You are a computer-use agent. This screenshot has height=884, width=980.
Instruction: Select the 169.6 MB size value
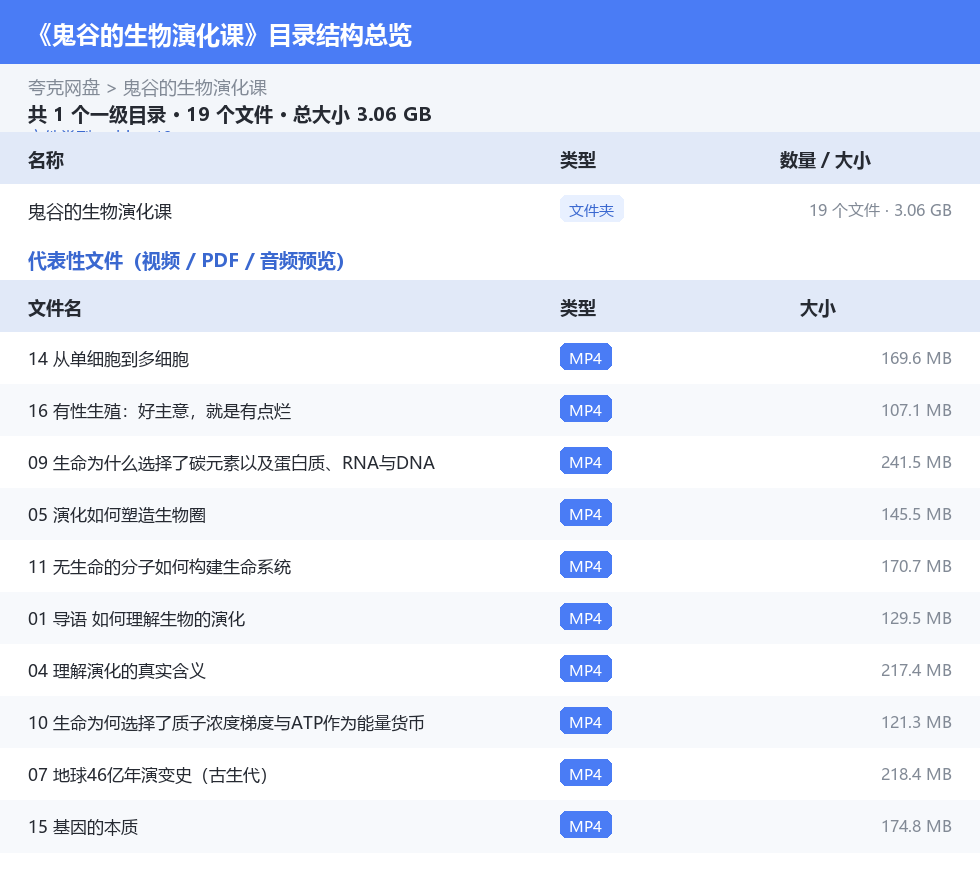[916, 358]
